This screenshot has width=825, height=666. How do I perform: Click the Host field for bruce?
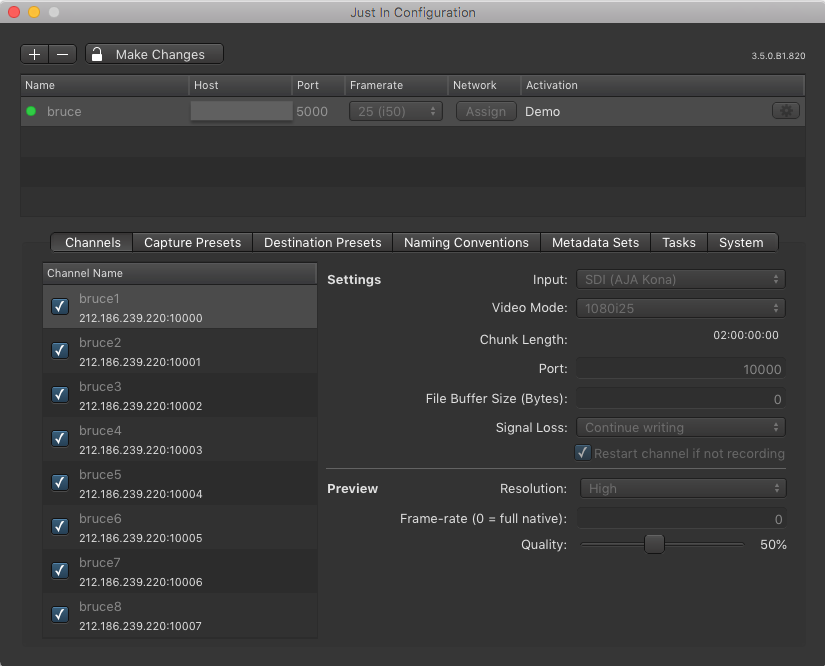242,111
